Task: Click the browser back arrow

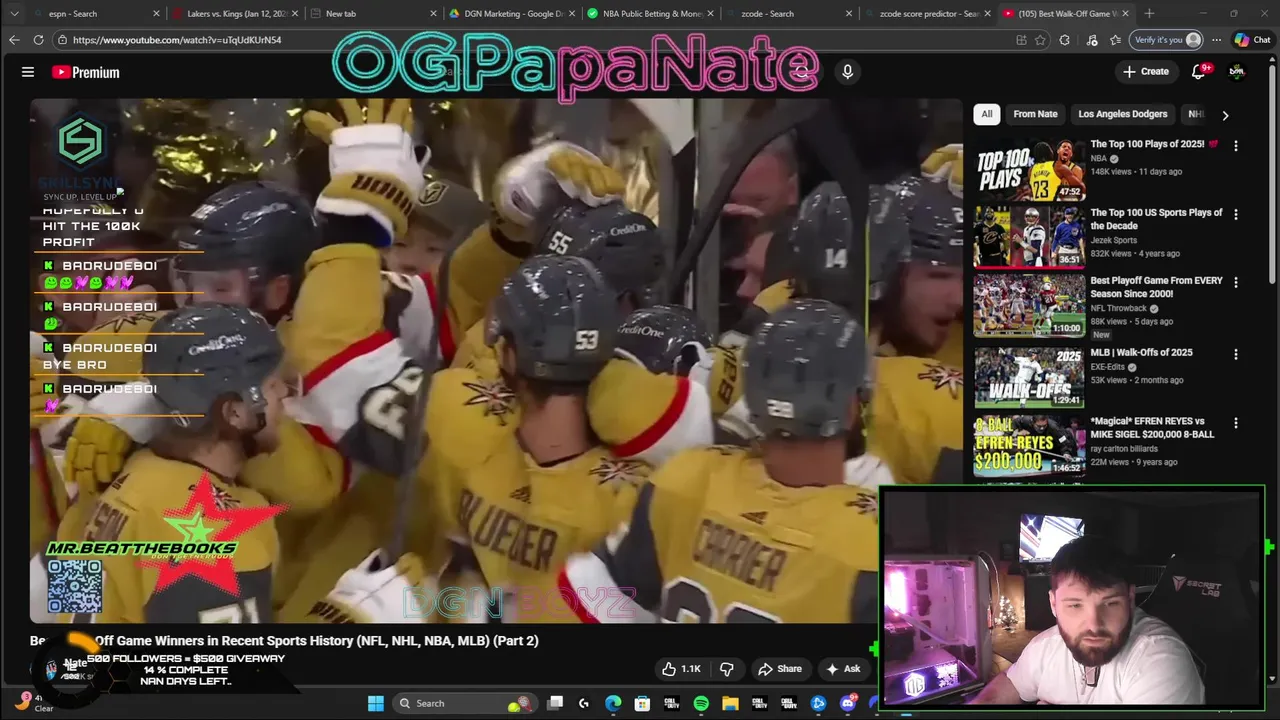Action: coord(14,40)
